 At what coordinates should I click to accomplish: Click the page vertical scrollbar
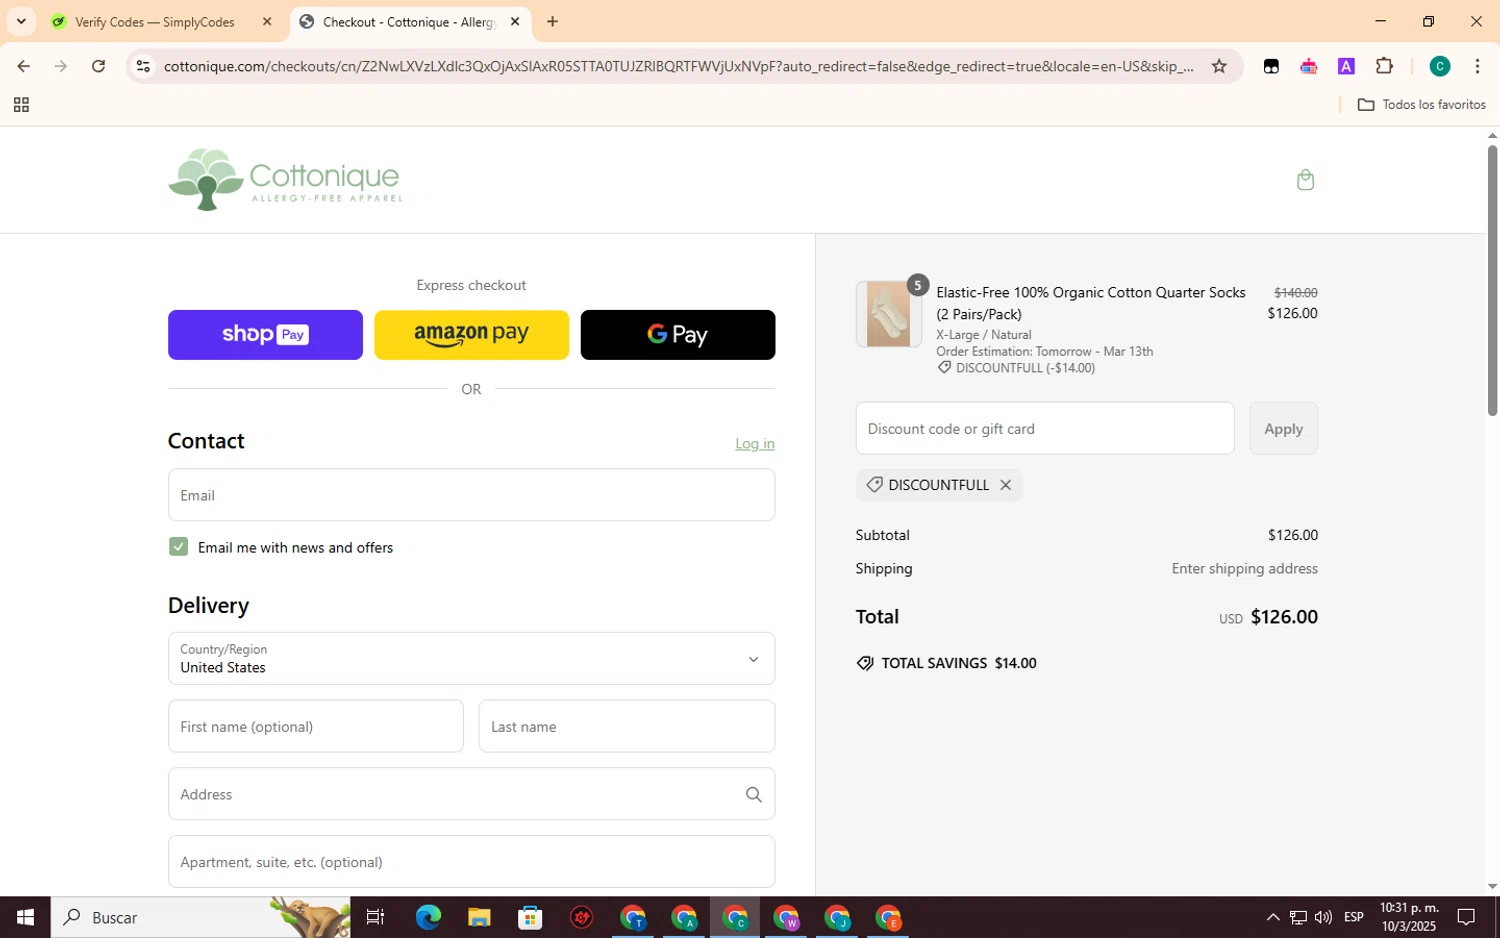1492,280
